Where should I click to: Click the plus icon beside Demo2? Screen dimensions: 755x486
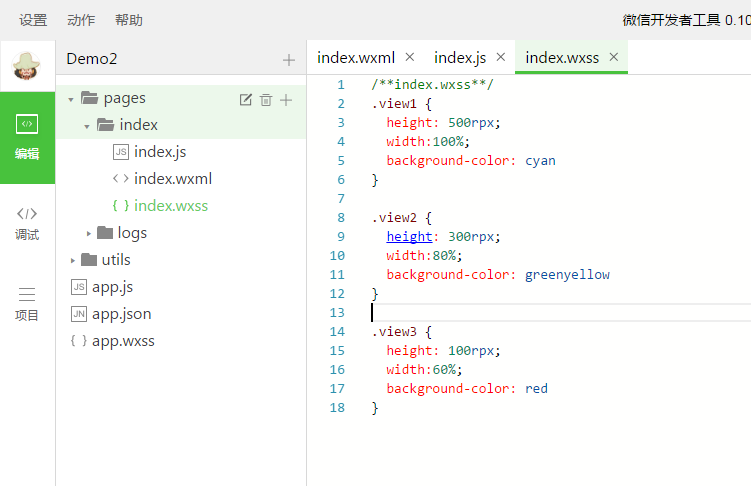coord(289,60)
